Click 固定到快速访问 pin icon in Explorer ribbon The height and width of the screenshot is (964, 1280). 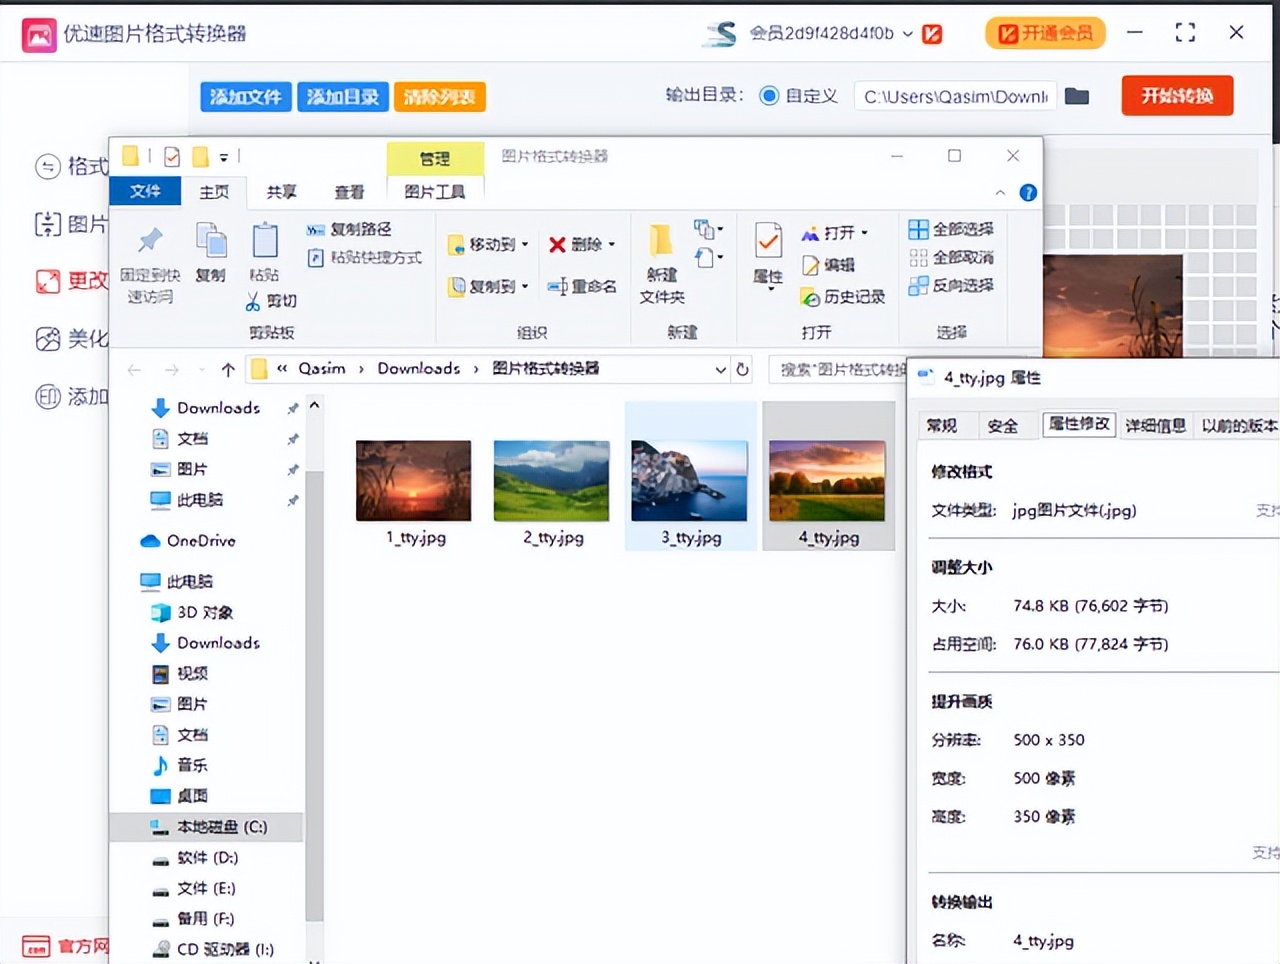[150, 241]
